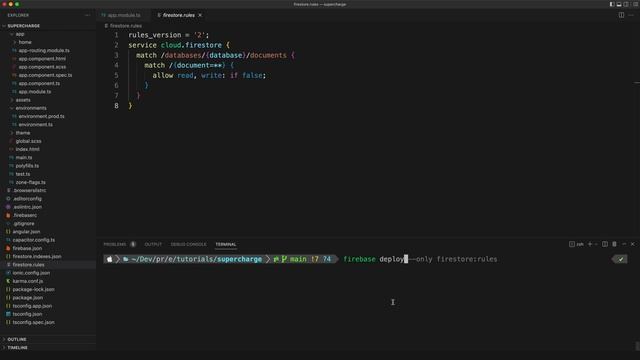This screenshot has width=640, height=360.
Task: Open angular.json file
Action: tap(26, 231)
